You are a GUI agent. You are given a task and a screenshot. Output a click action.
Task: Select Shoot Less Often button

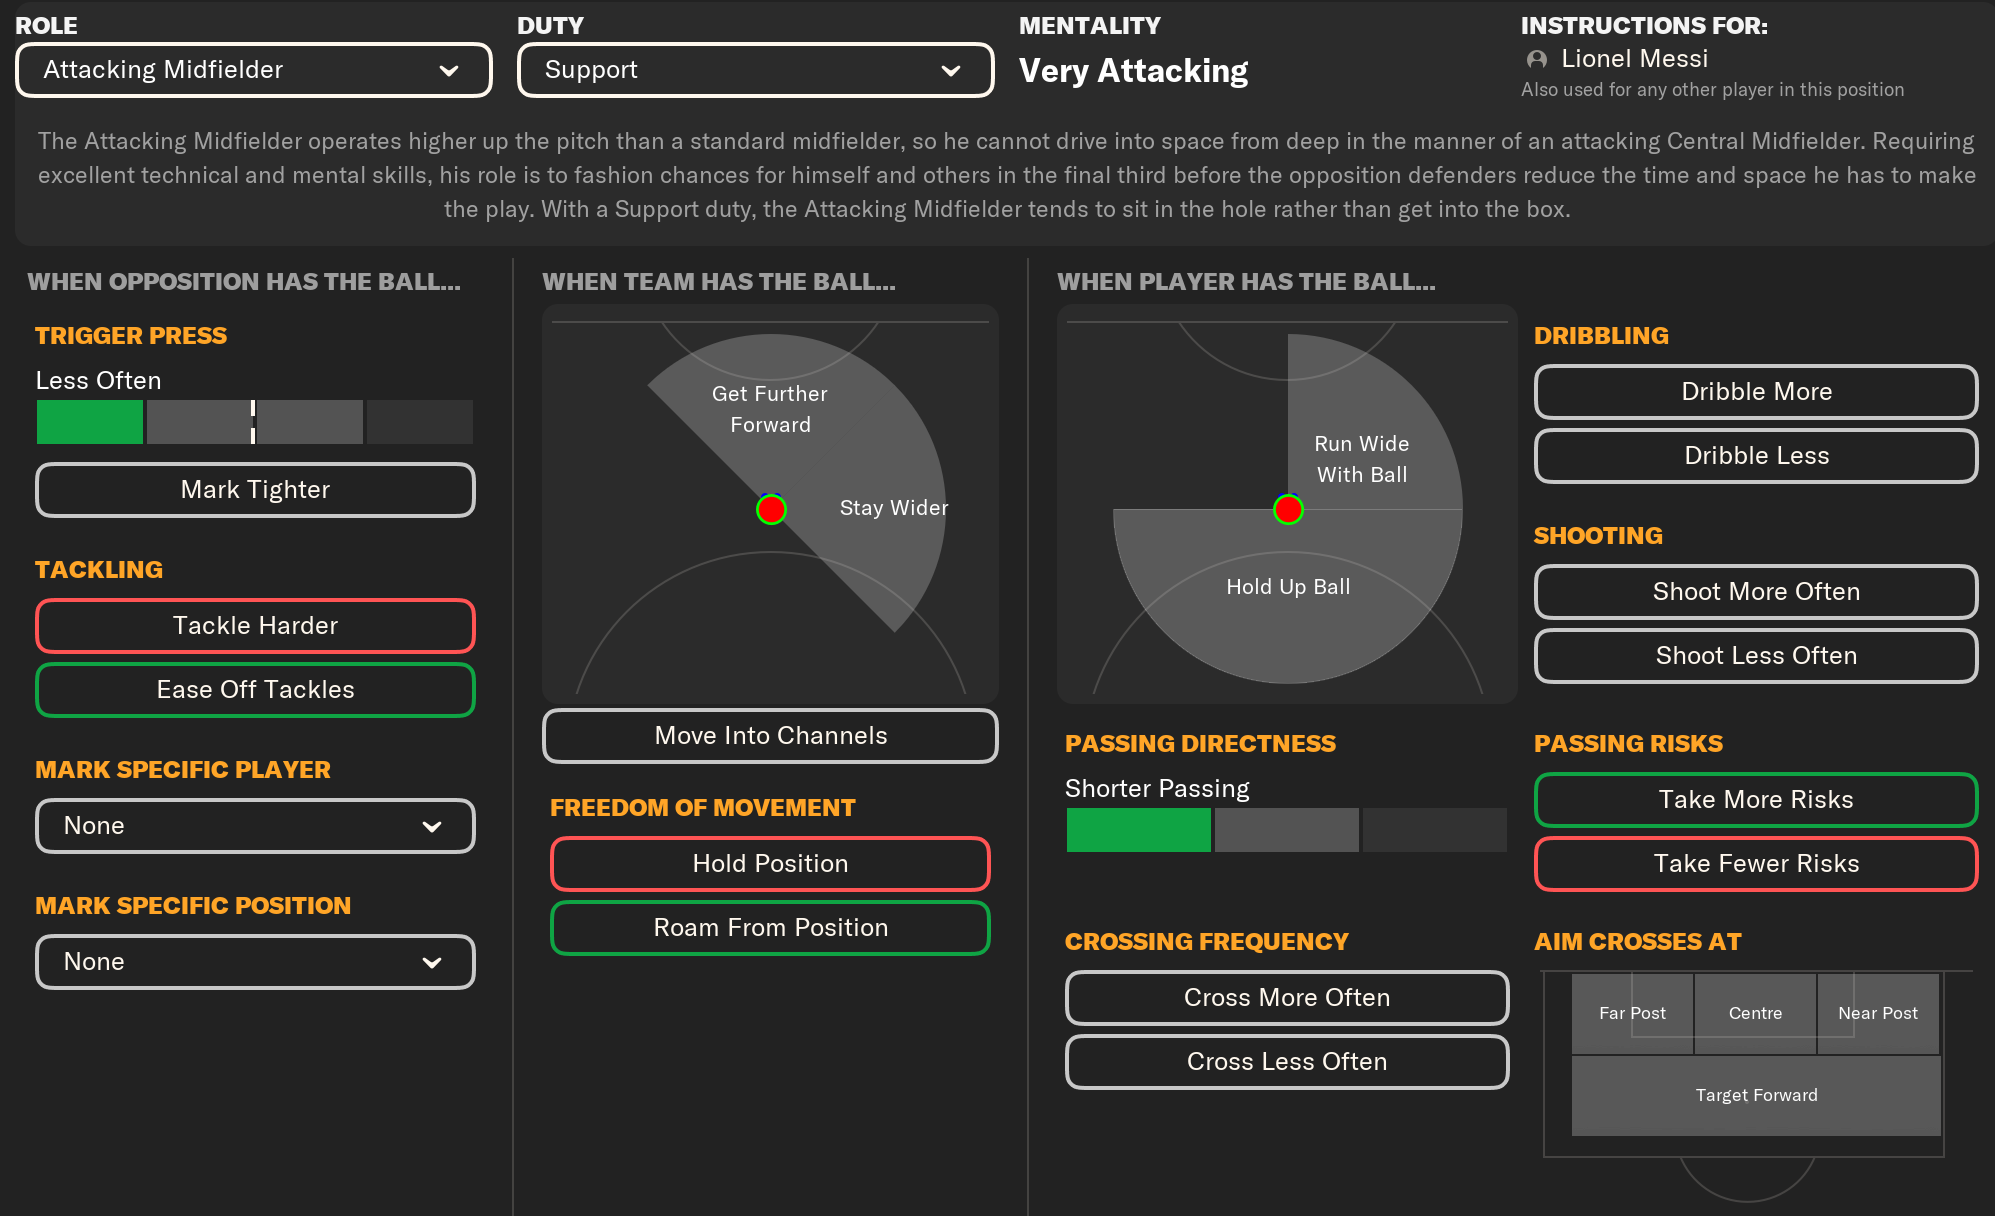tap(1756, 656)
